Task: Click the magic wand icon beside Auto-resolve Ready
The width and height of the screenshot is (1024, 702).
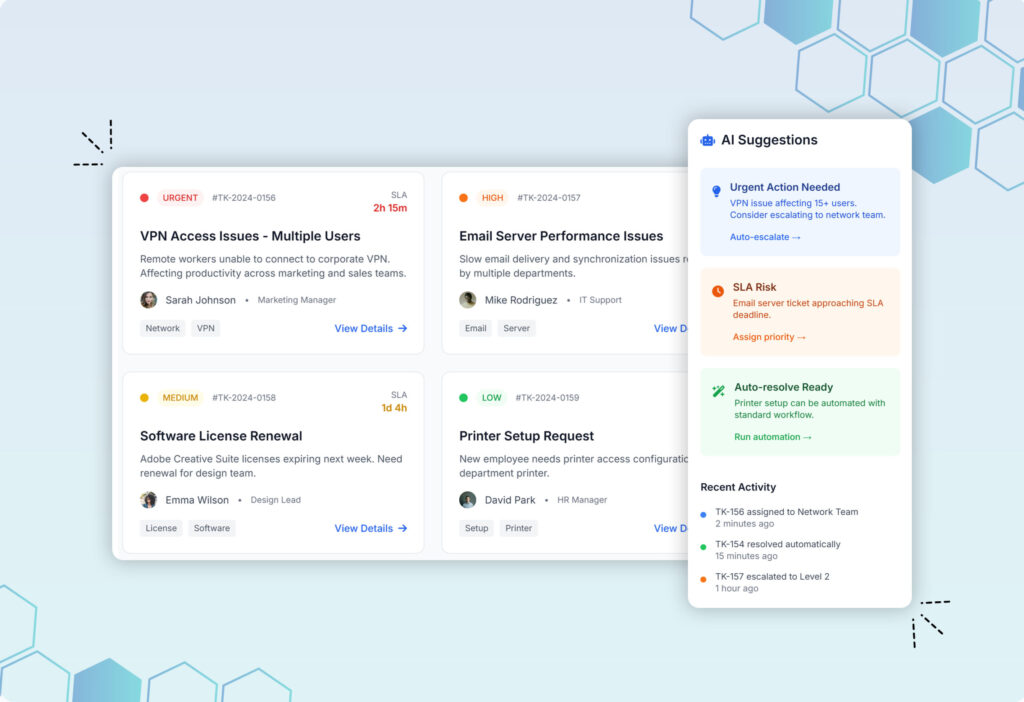Action: click(718, 391)
